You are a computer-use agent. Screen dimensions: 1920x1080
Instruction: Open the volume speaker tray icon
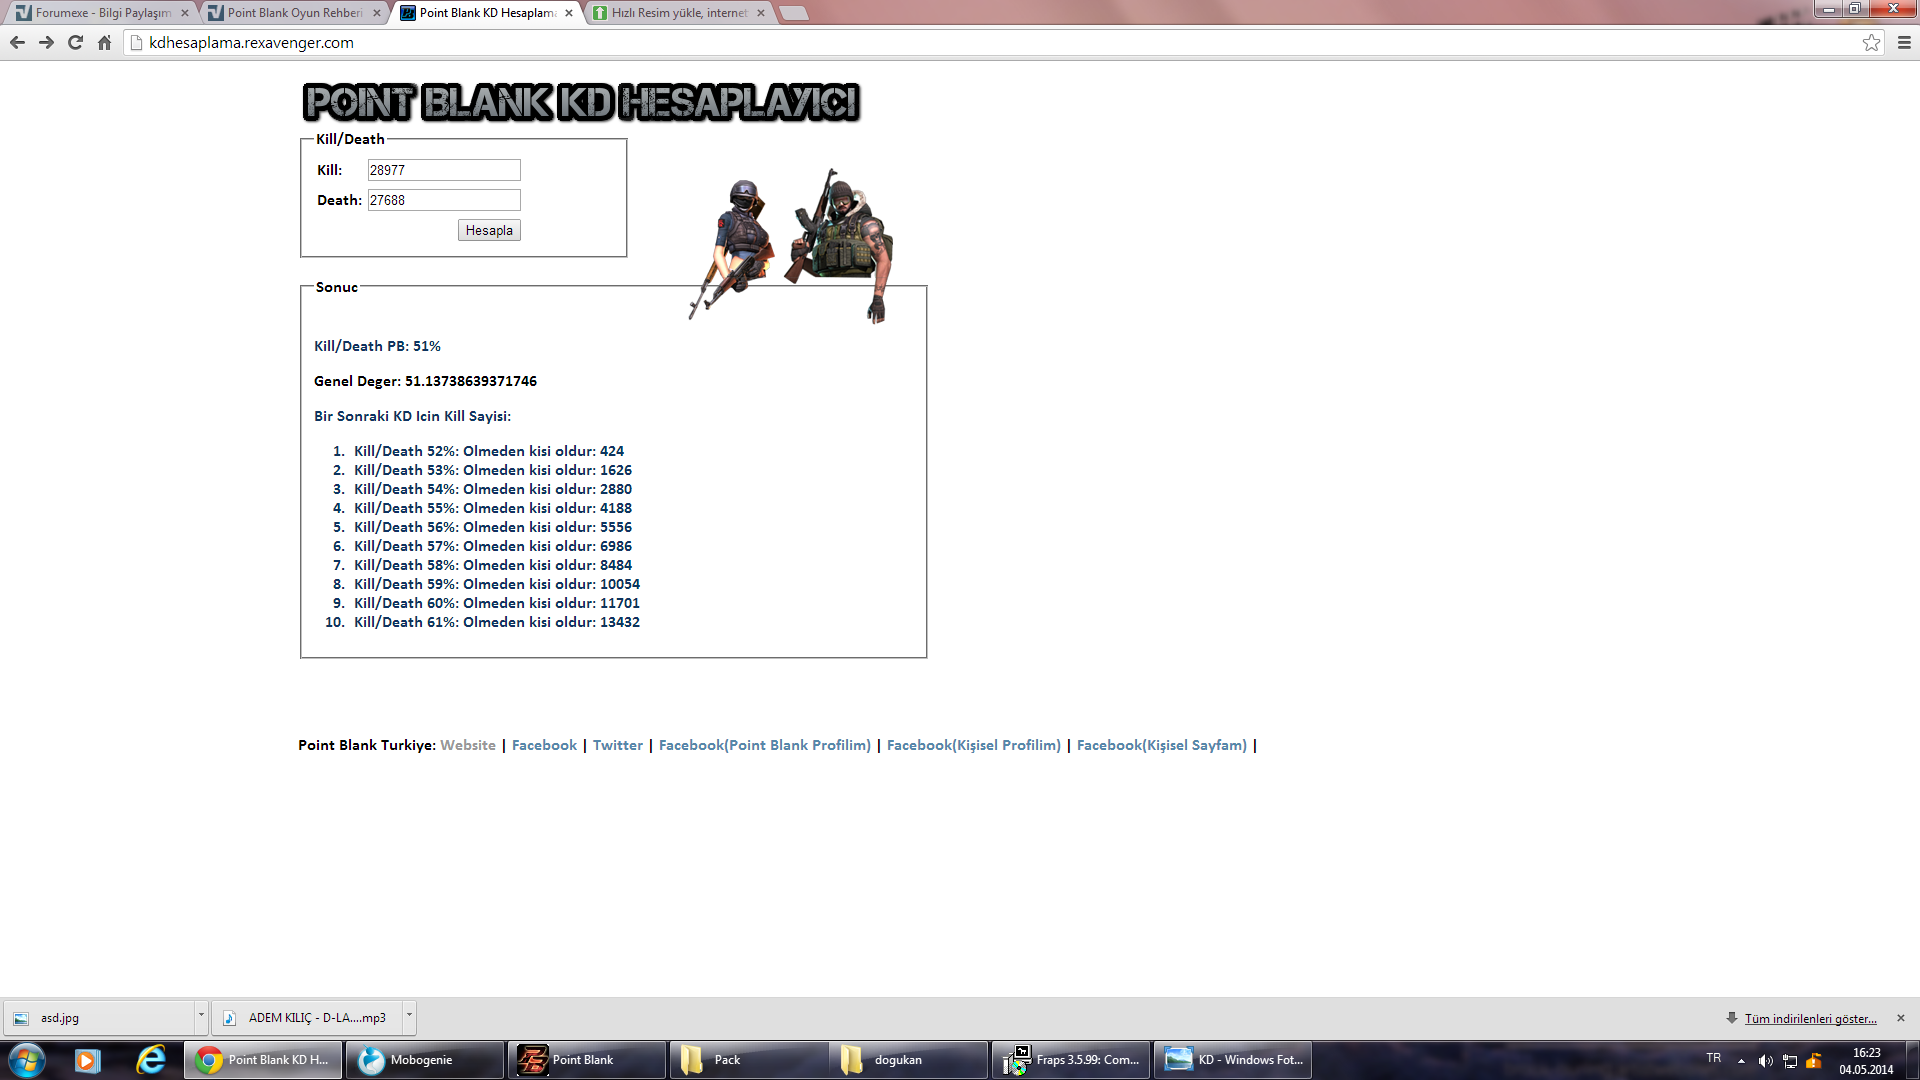tap(1765, 1061)
